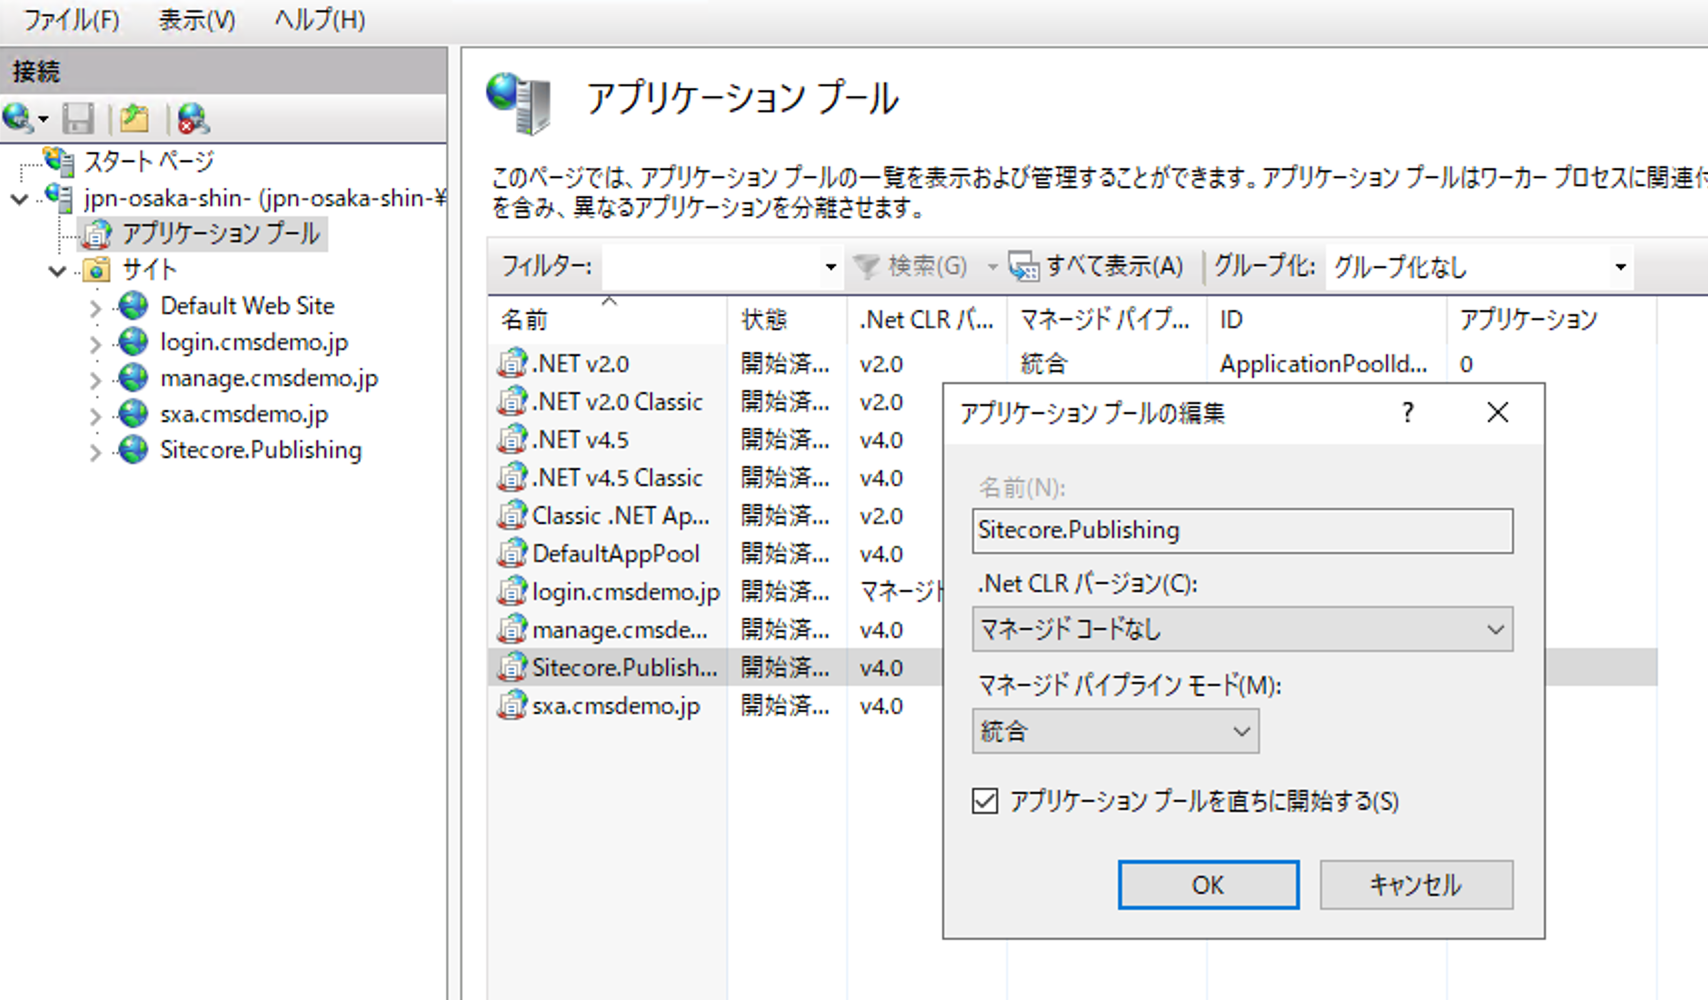
Task: Sort by the ID column header
Action: [1327, 320]
